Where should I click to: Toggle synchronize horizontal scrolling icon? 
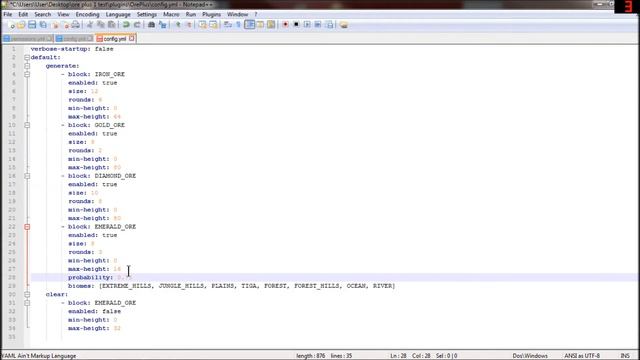pyautogui.click(x=213, y=25)
